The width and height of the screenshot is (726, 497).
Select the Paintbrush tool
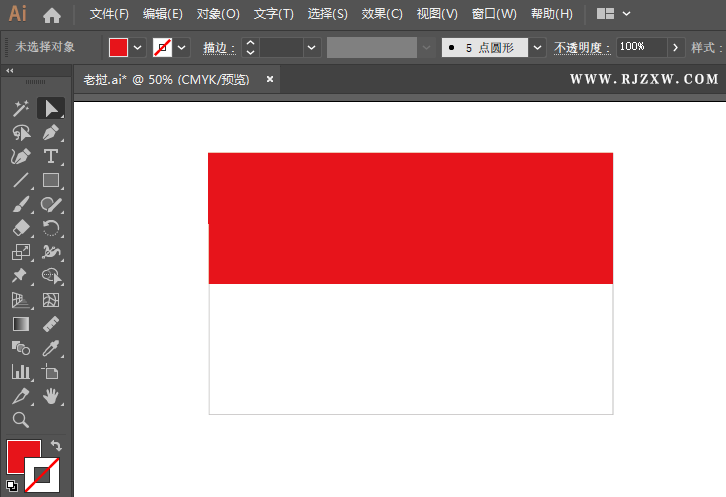pos(21,204)
